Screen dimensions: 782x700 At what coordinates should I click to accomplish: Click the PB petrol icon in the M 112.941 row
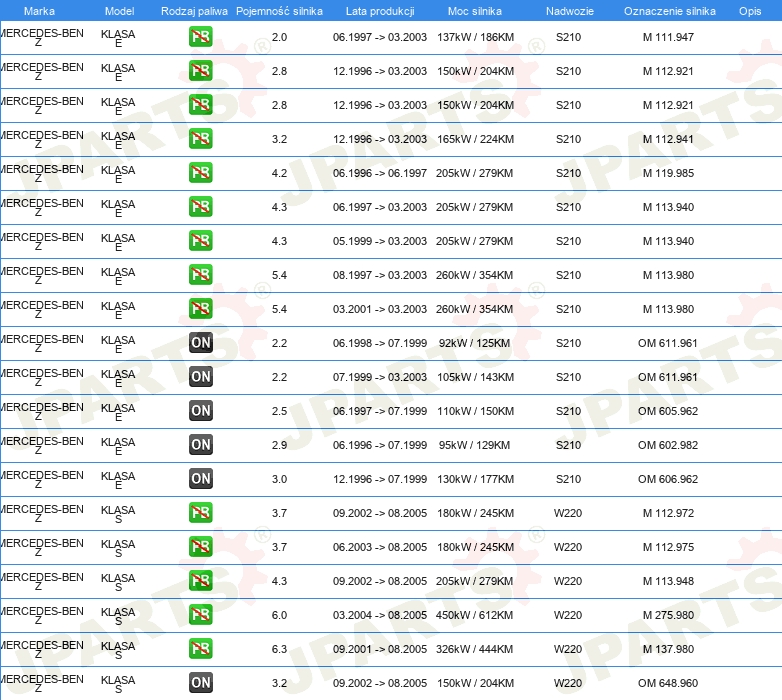pyautogui.click(x=201, y=139)
